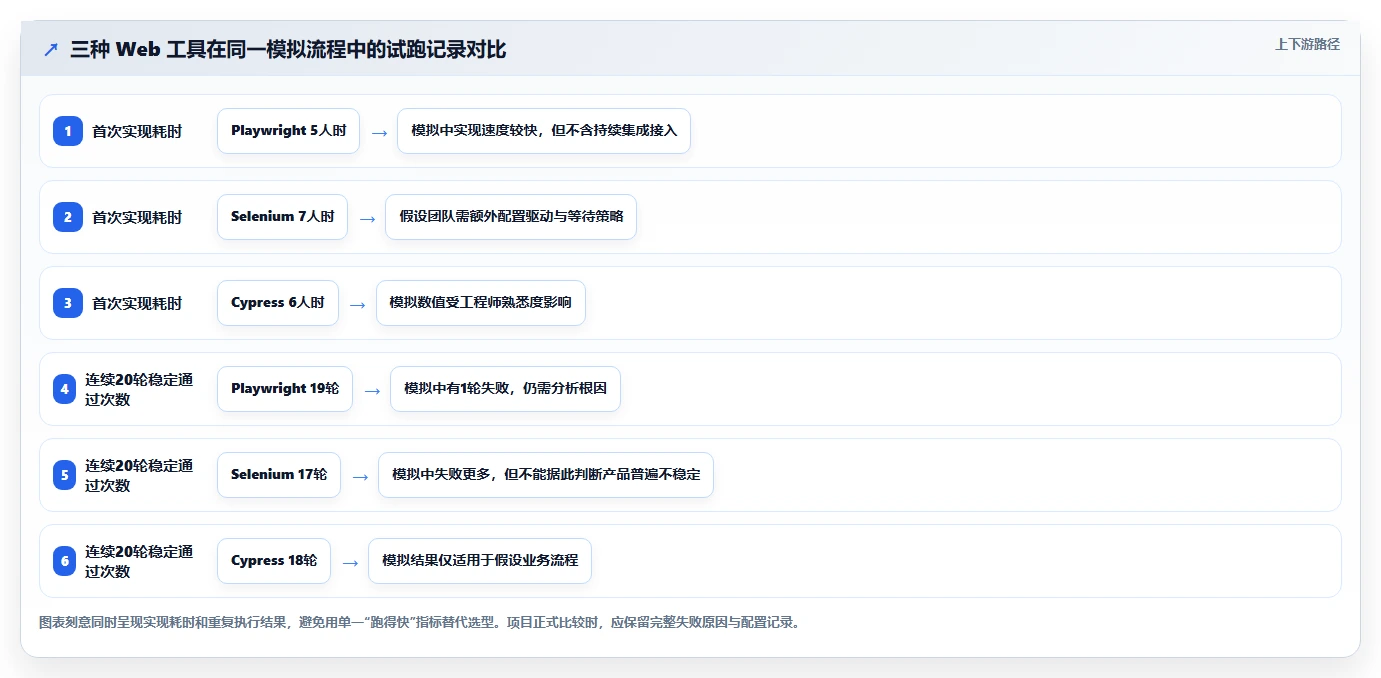The height and width of the screenshot is (678, 1381).
Task: Click the 首次实现耗时 label in the Playwright row
Action: pyautogui.click(x=137, y=132)
